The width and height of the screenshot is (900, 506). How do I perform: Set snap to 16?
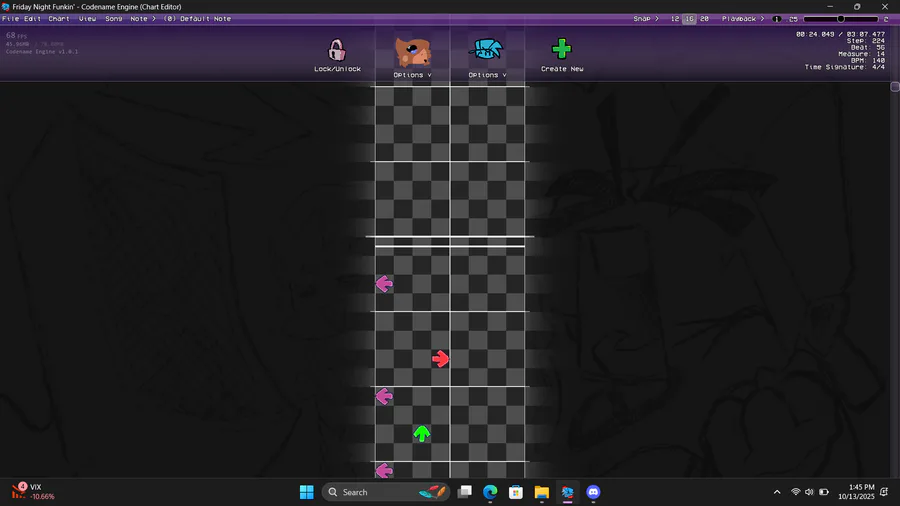[689, 18]
